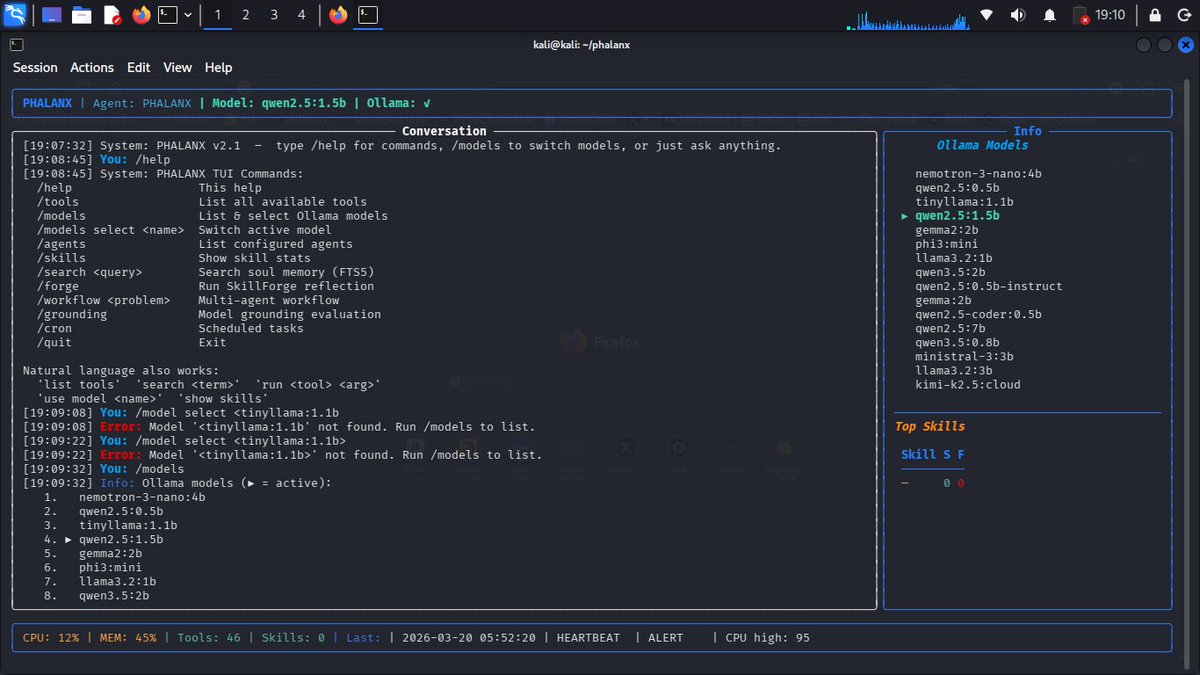Viewport: 1200px width, 675px height.
Task: Select gemma:2b in Ollama Models panel
Action: pos(943,300)
